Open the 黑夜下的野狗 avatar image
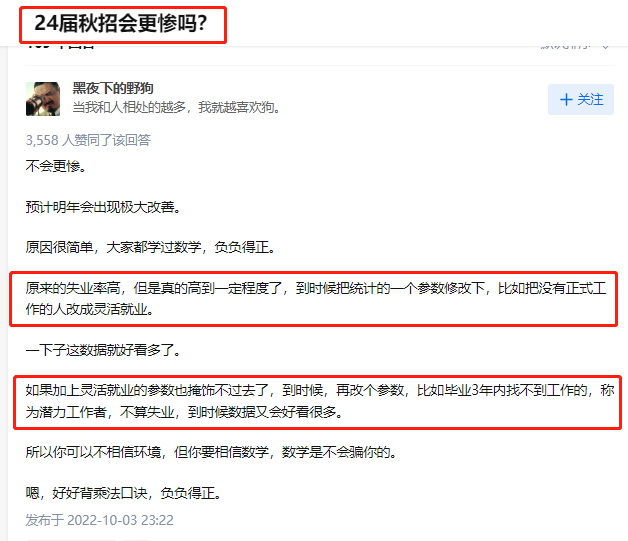This screenshot has height=541, width=628. pyautogui.click(x=43, y=99)
